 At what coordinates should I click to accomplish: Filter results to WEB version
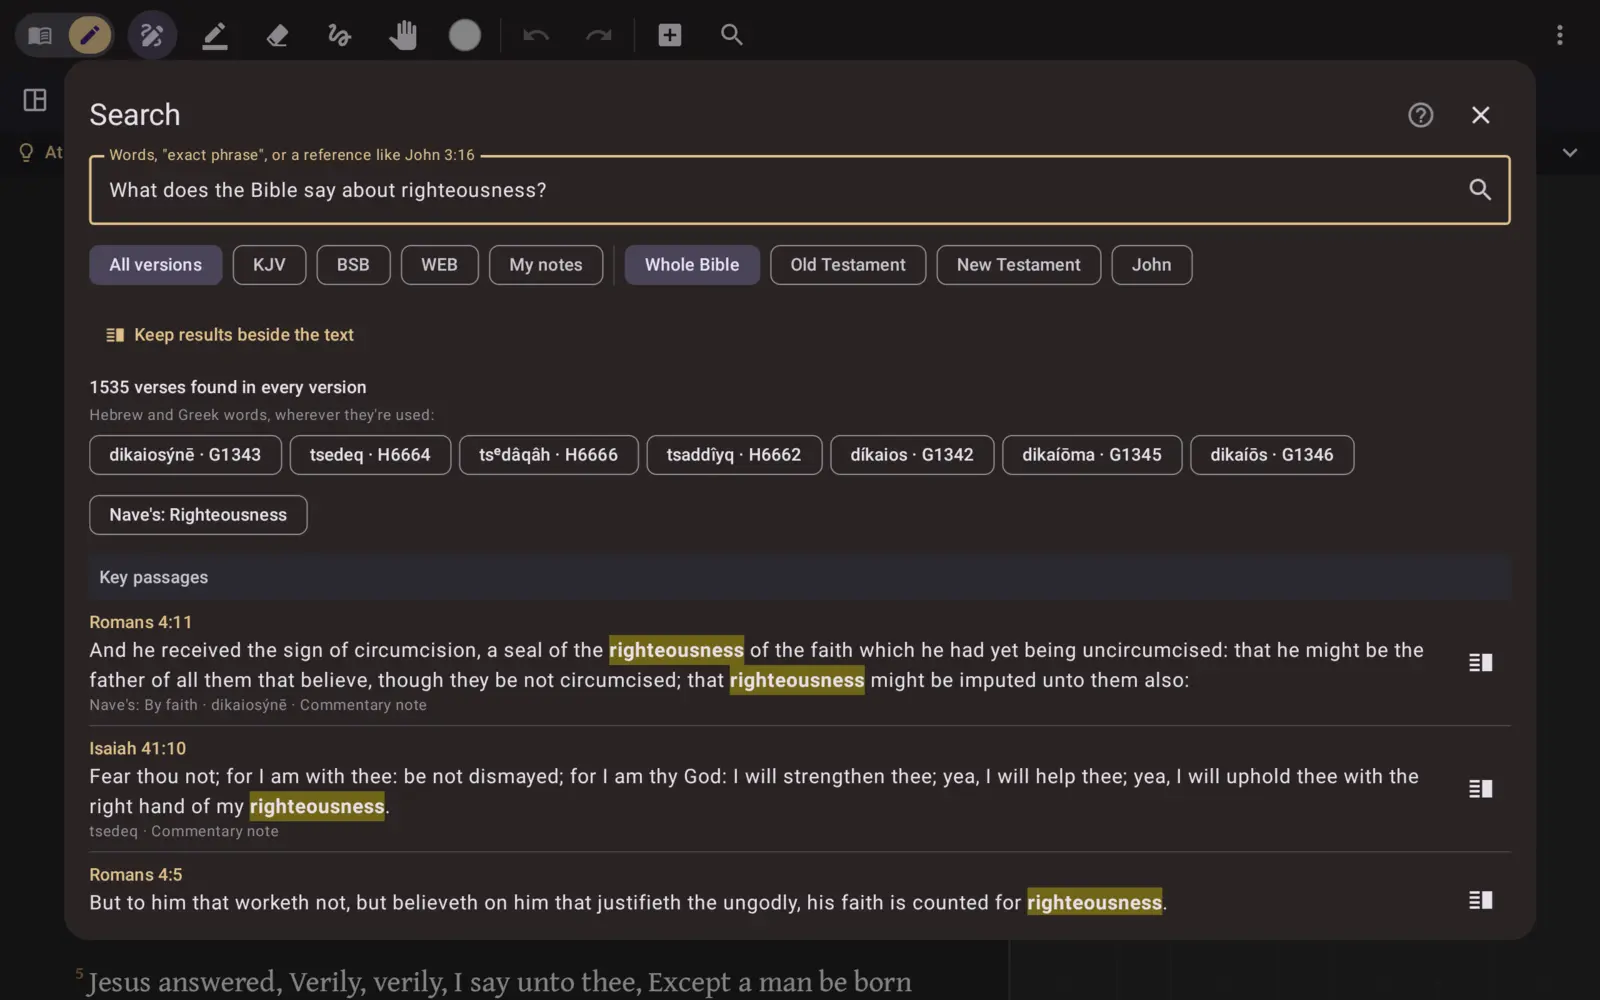coord(439,265)
